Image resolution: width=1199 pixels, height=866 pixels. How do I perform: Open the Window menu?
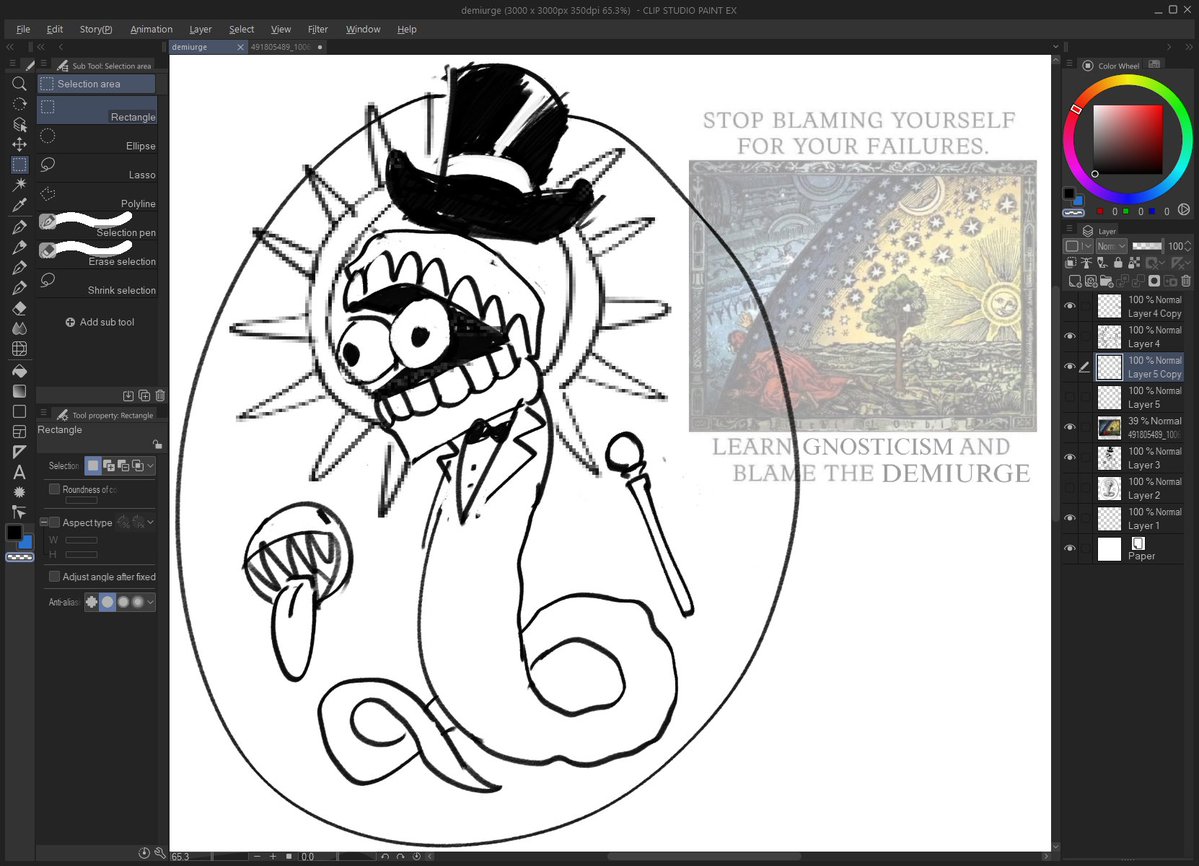(362, 29)
